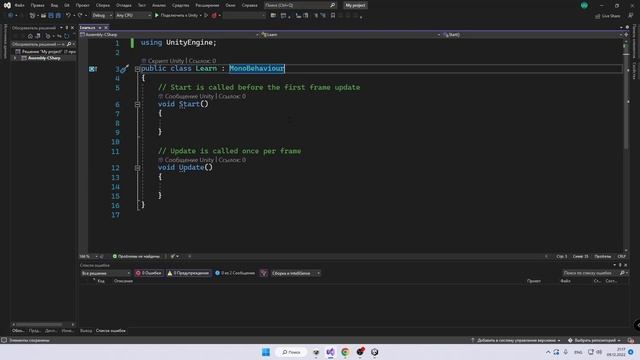The image size is (640, 360).
Task: Click the Сообщение Unity CodeLens above Update
Action: click(x=189, y=160)
